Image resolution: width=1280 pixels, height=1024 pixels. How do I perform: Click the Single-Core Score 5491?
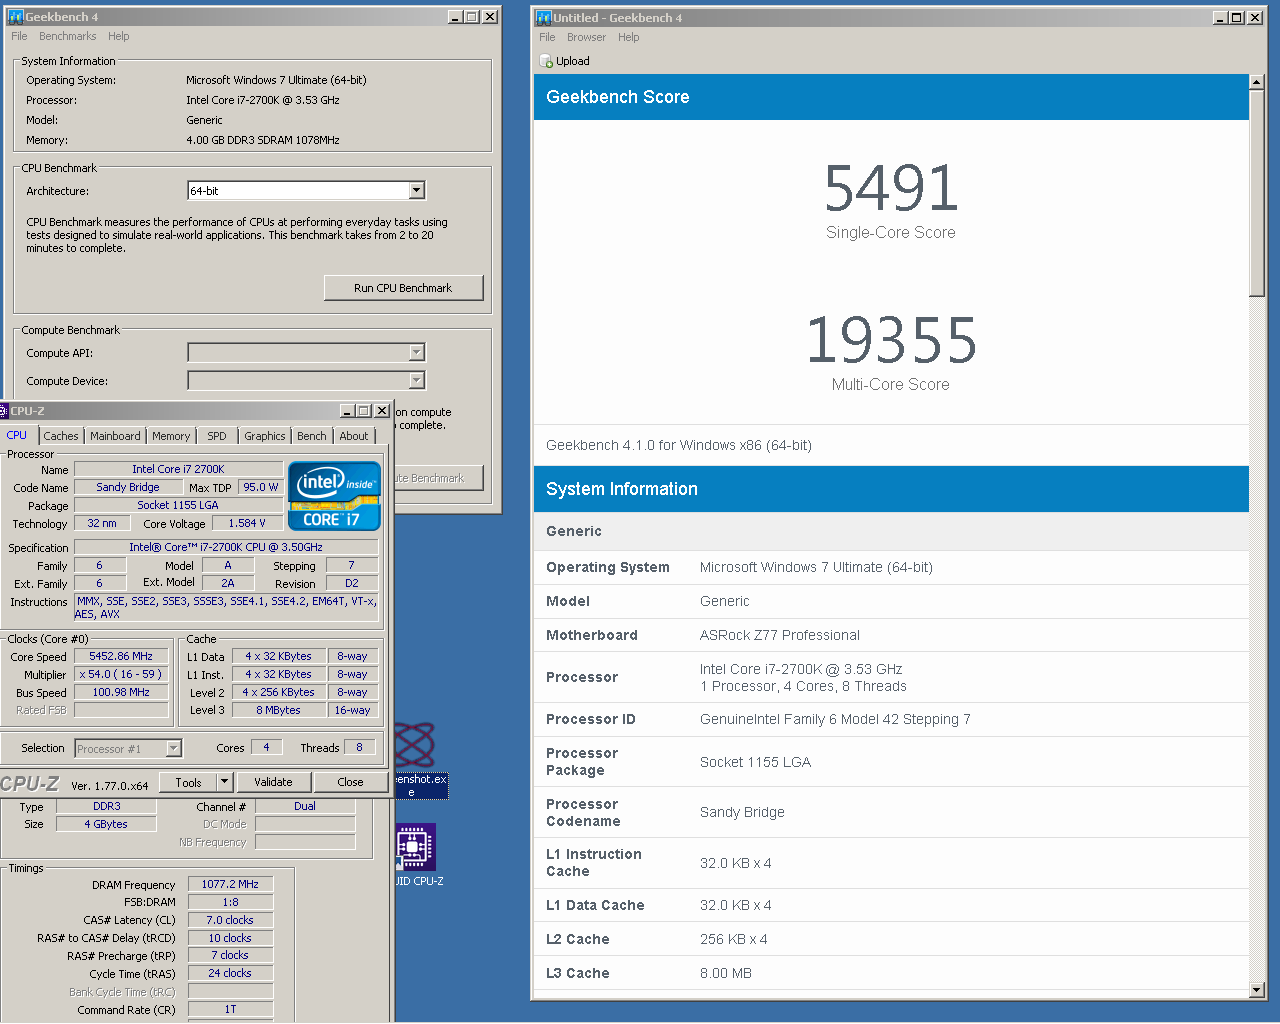click(x=891, y=188)
